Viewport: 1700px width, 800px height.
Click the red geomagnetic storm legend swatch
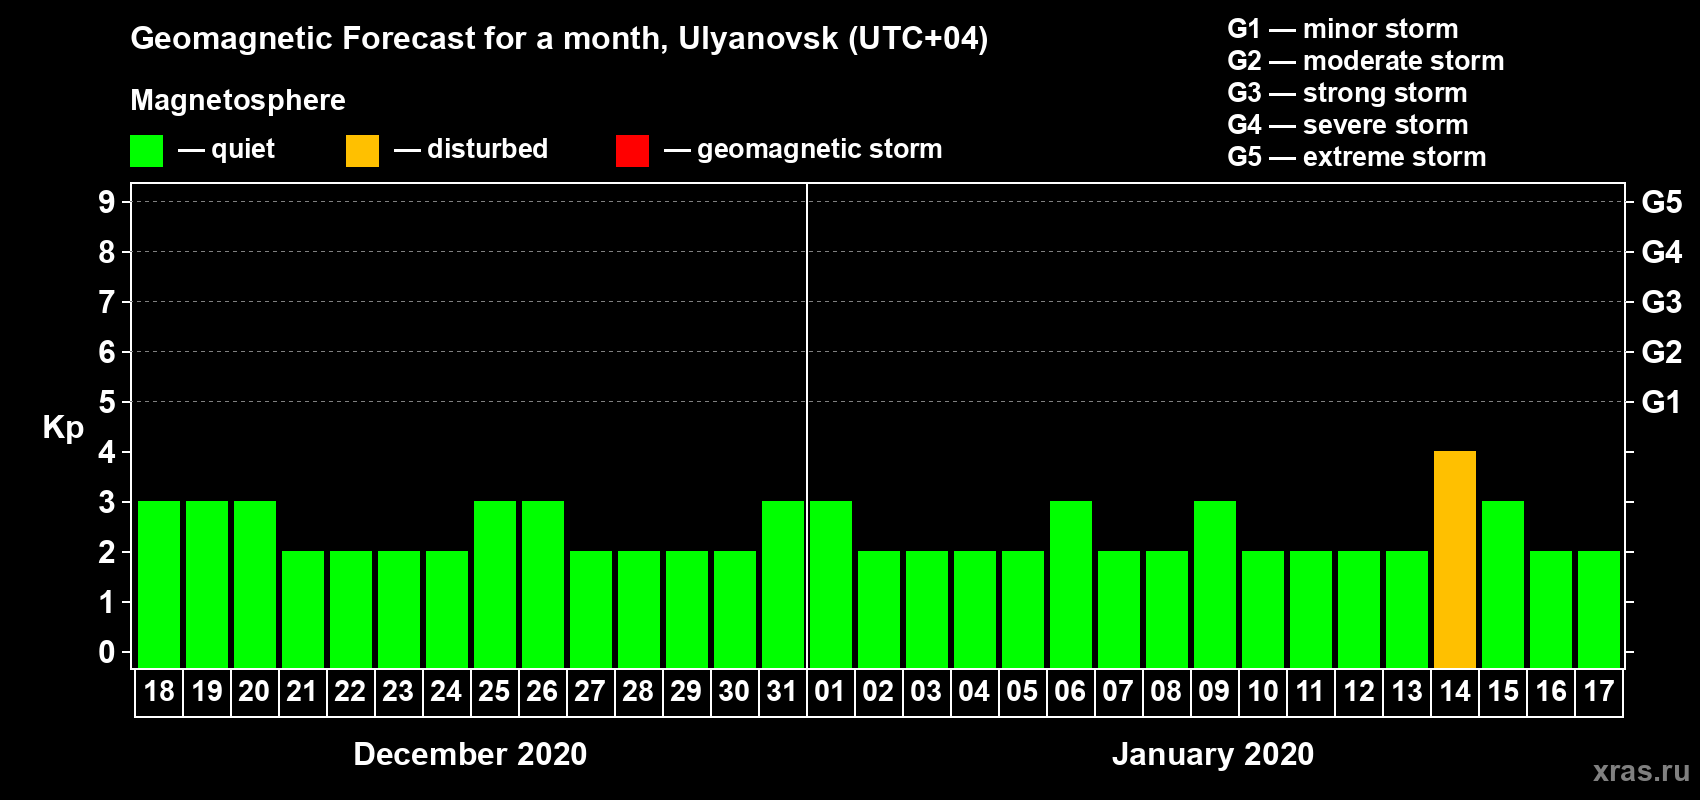(x=632, y=151)
